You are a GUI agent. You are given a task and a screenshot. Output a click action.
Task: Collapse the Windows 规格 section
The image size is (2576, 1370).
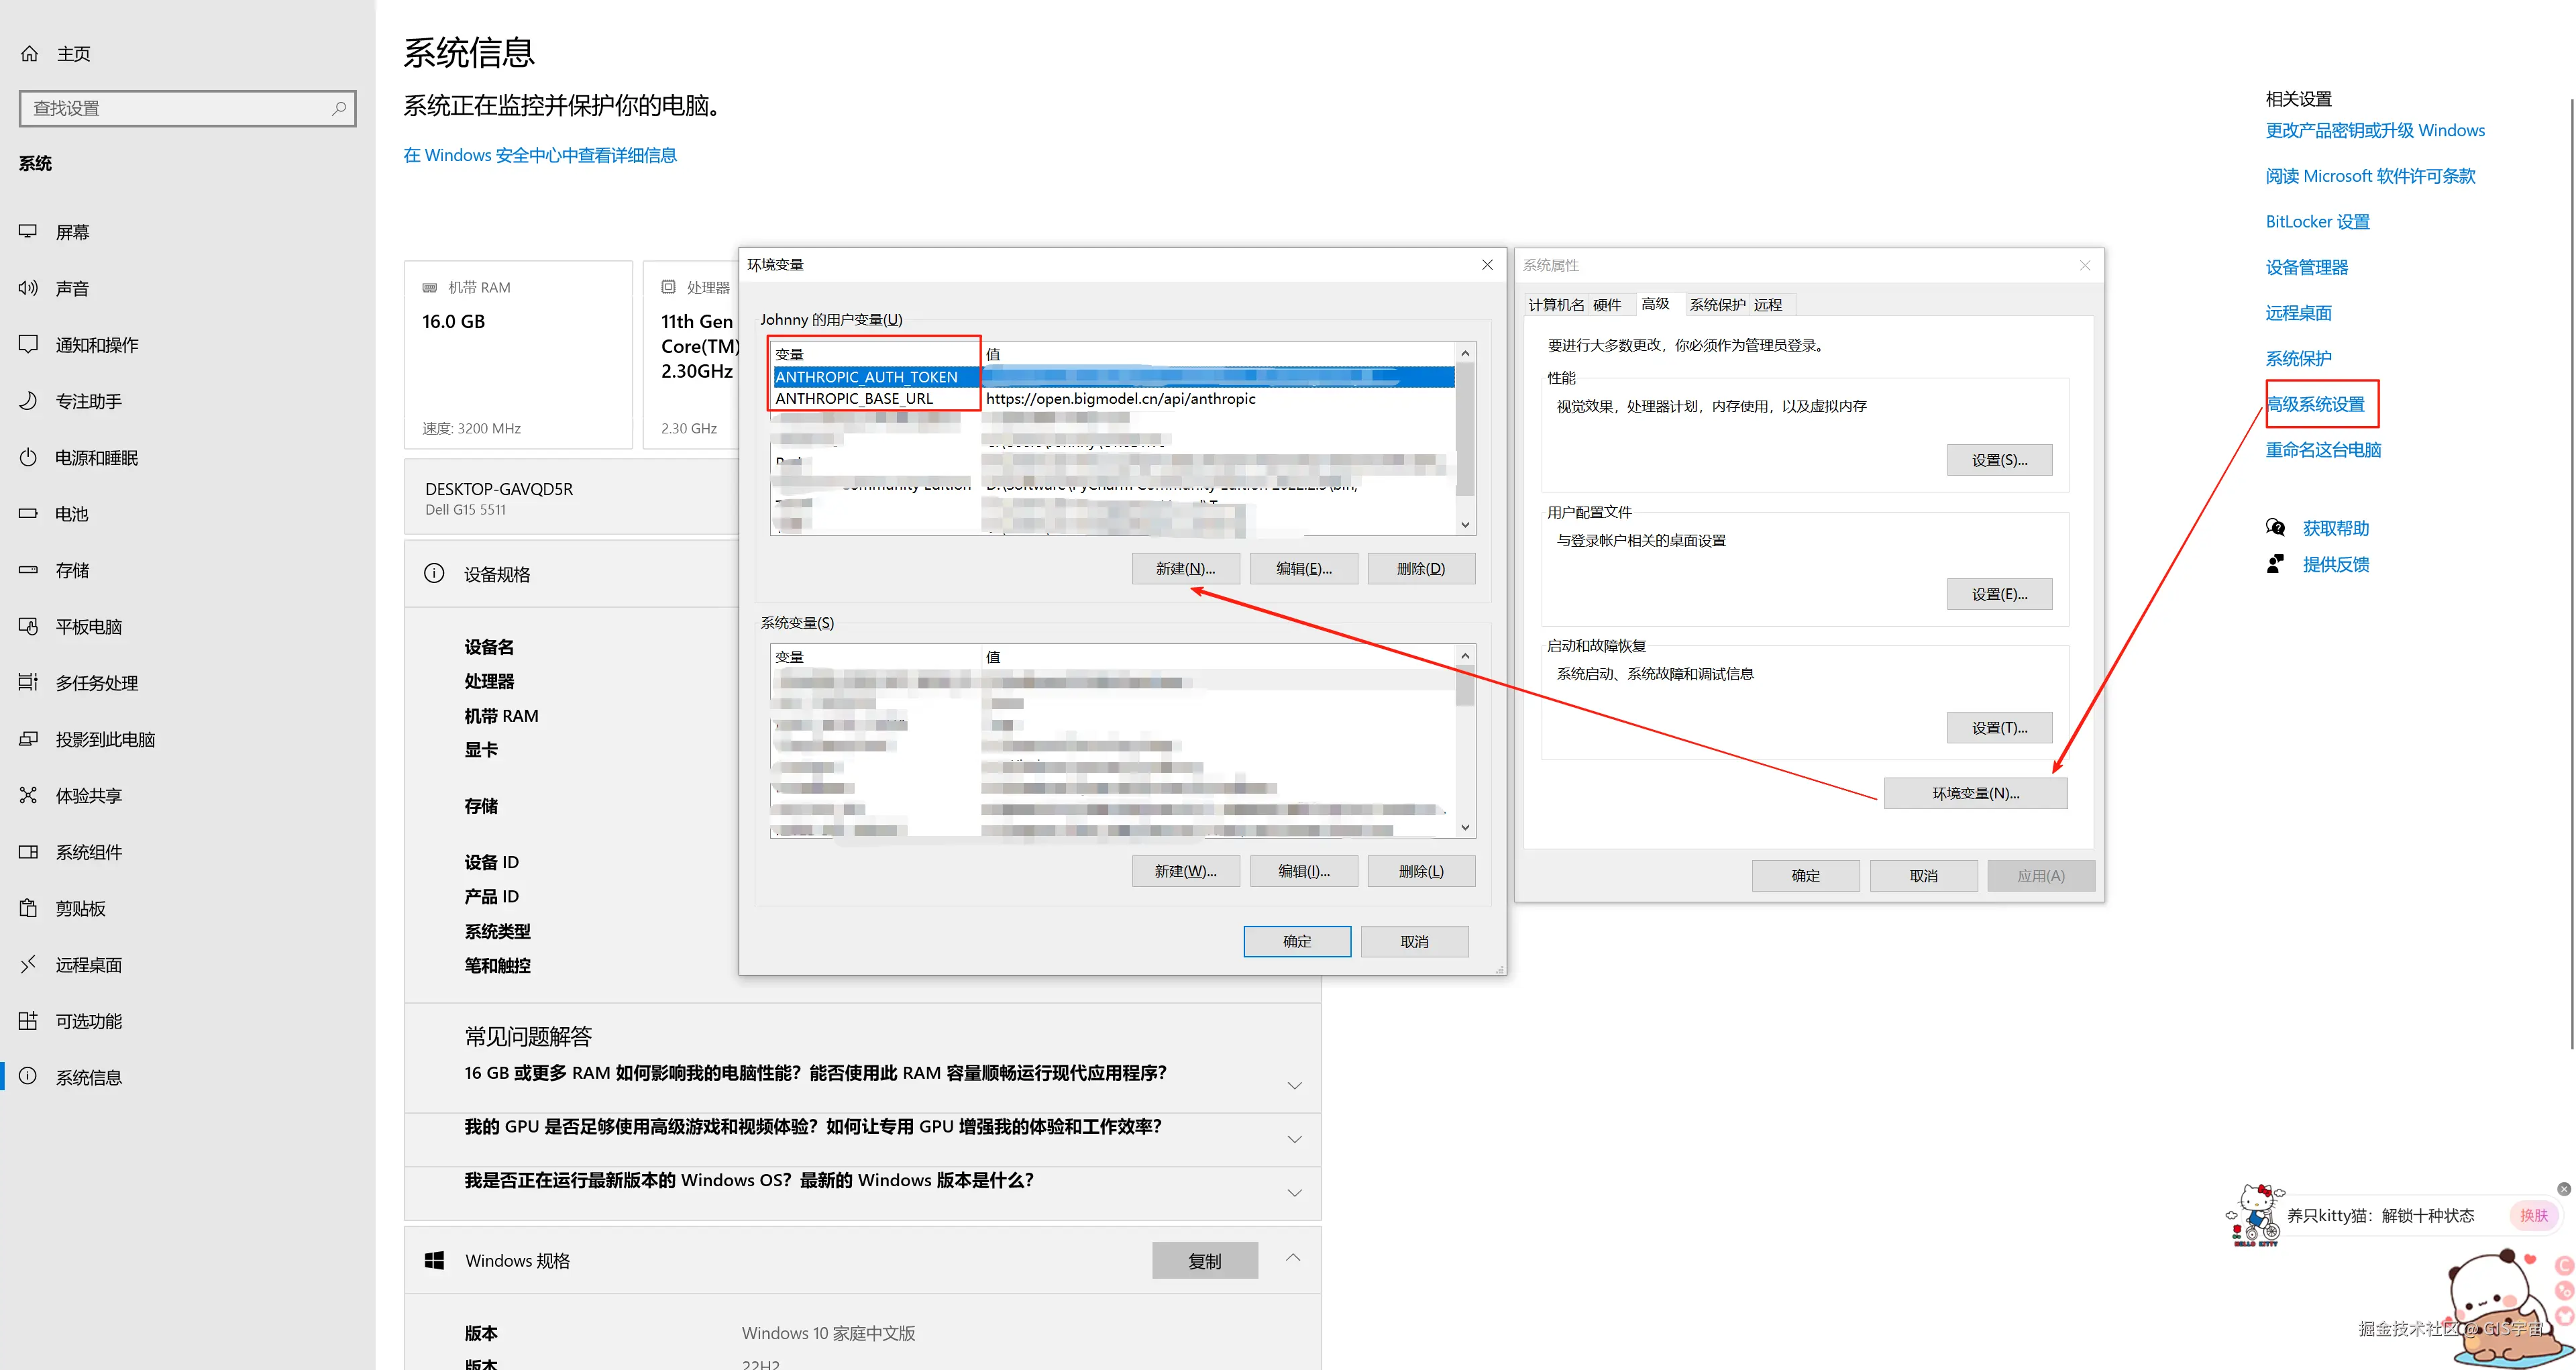coord(1293,1258)
